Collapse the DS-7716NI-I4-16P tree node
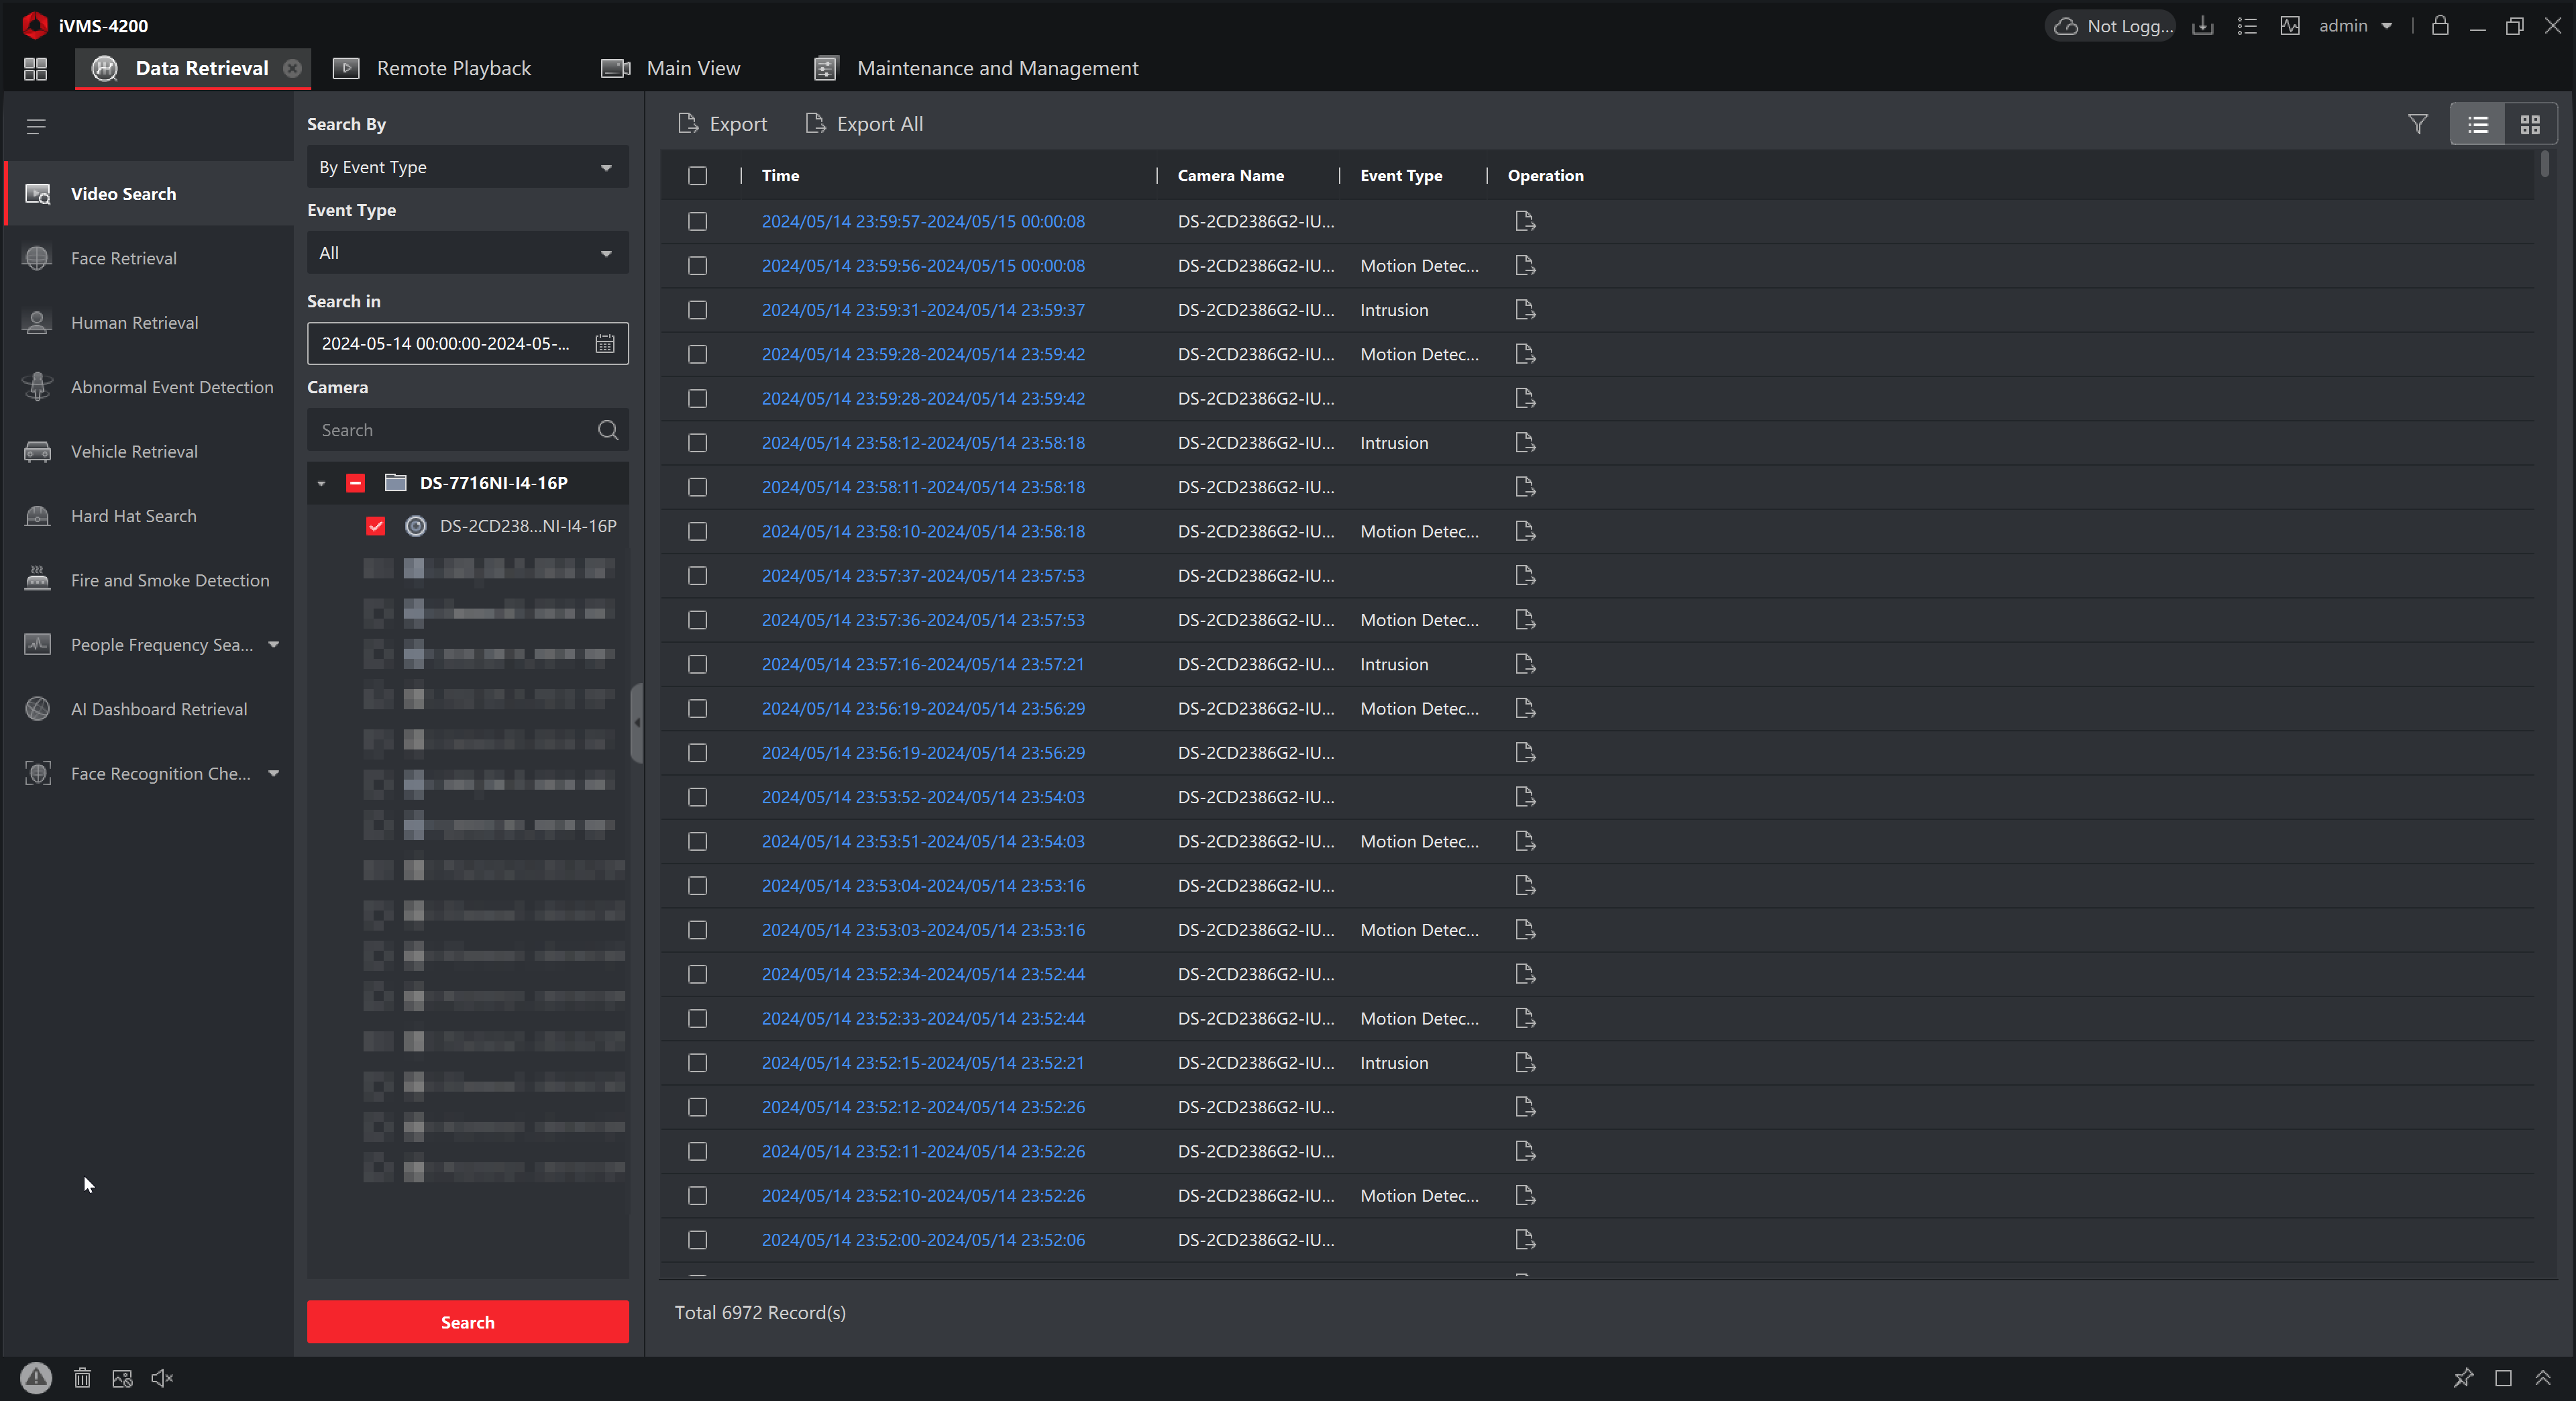The width and height of the screenshot is (2576, 1401). click(x=321, y=483)
